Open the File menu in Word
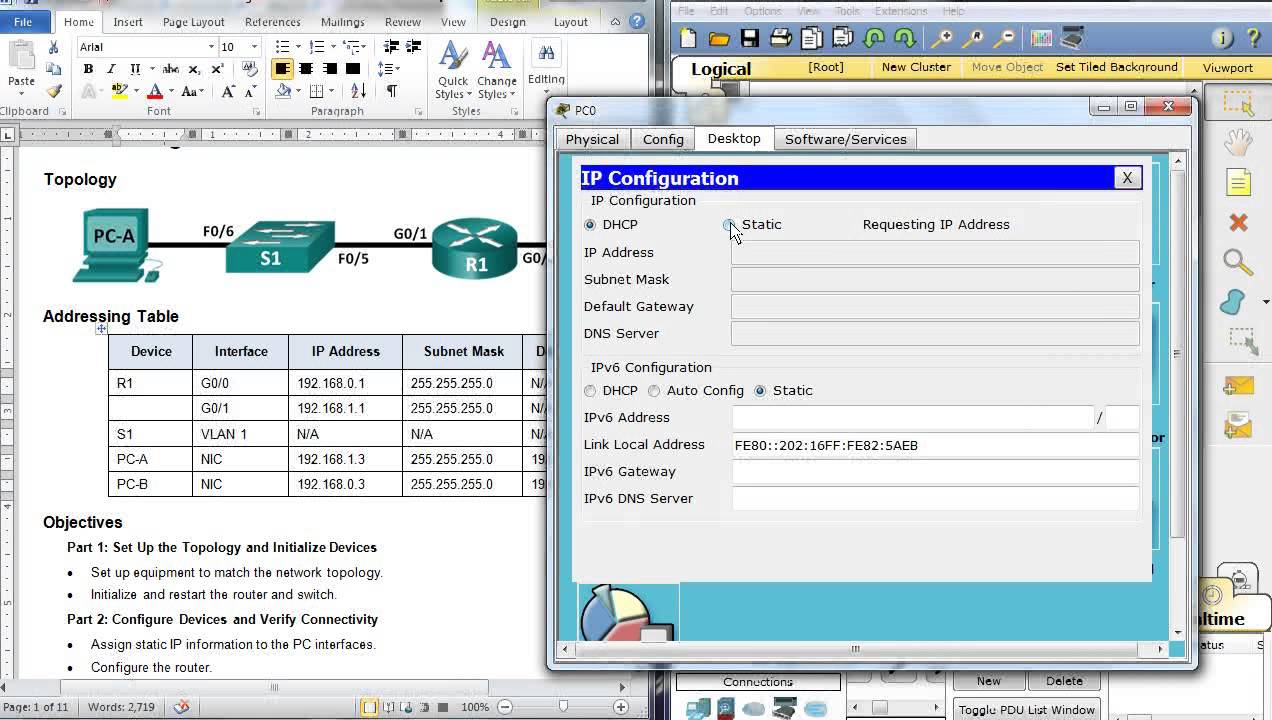Viewport: 1272px width, 720px height. 23,22
